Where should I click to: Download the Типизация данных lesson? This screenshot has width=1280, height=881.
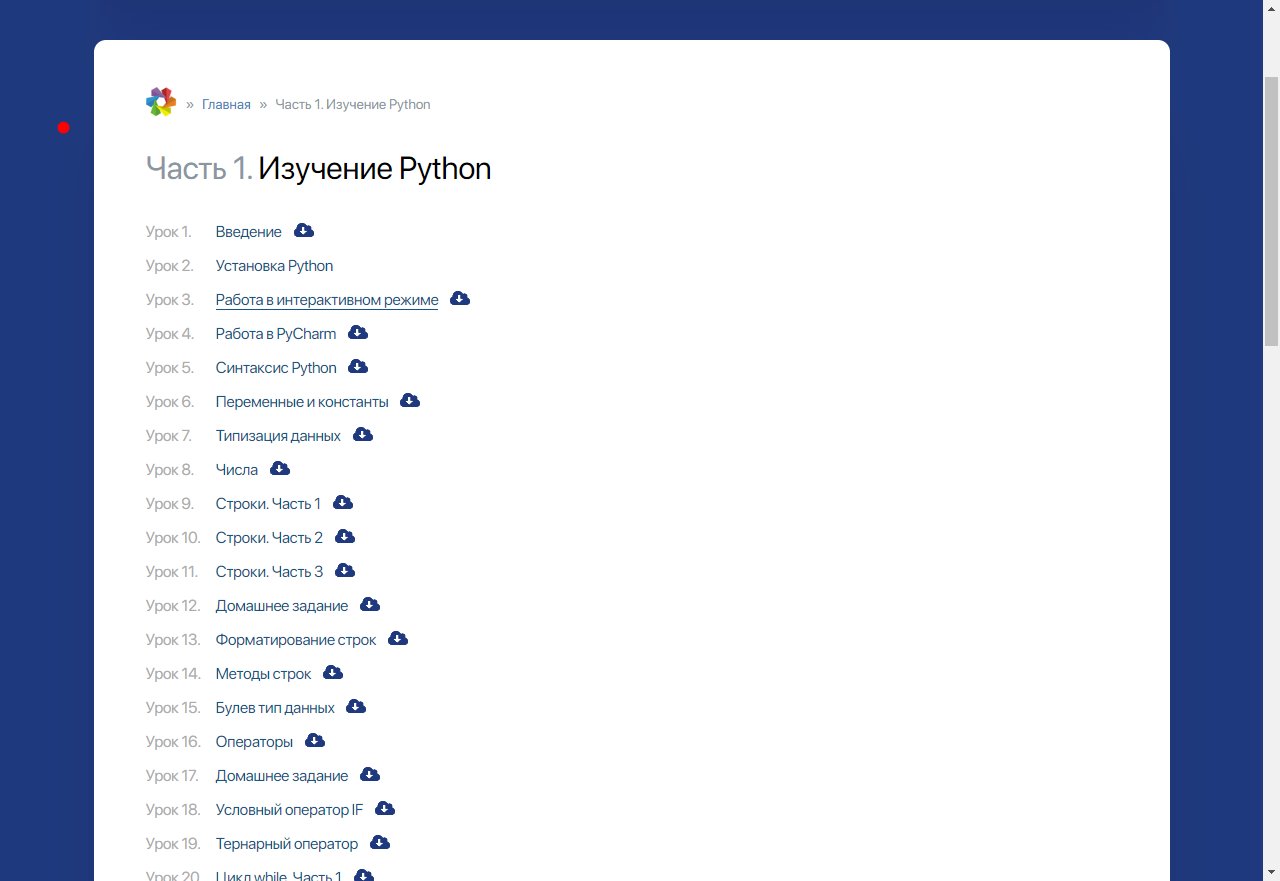point(363,435)
